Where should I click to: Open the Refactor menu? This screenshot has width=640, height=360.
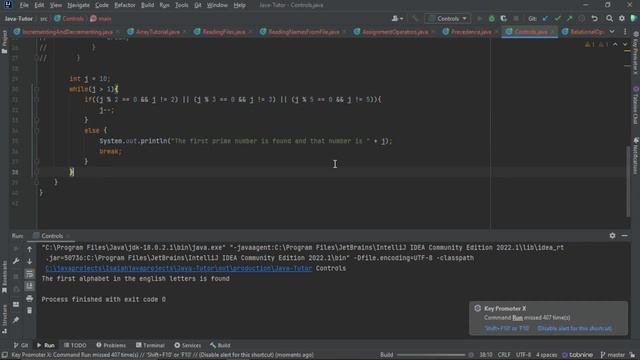pos(124,5)
